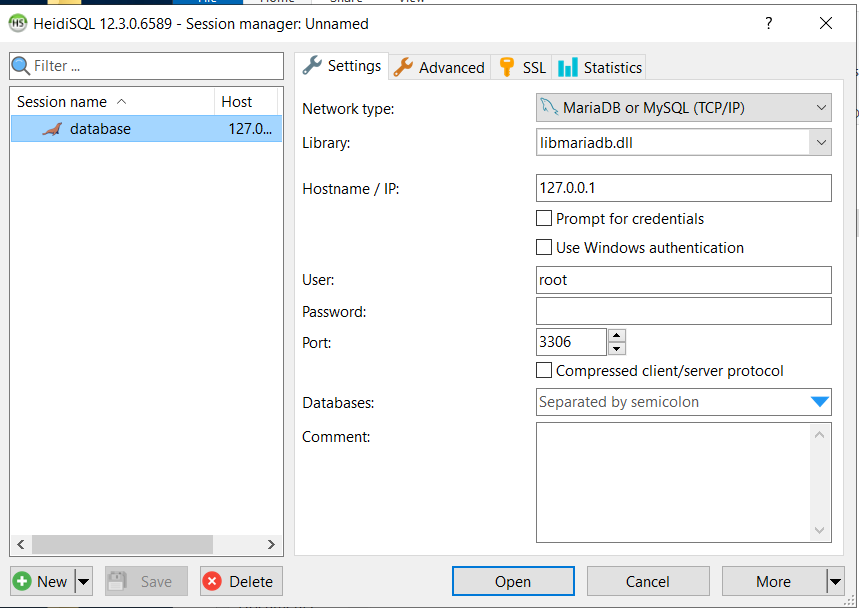Toggle Compressed client/server protocol
Image resolution: width=859 pixels, height=608 pixels.
pos(544,371)
